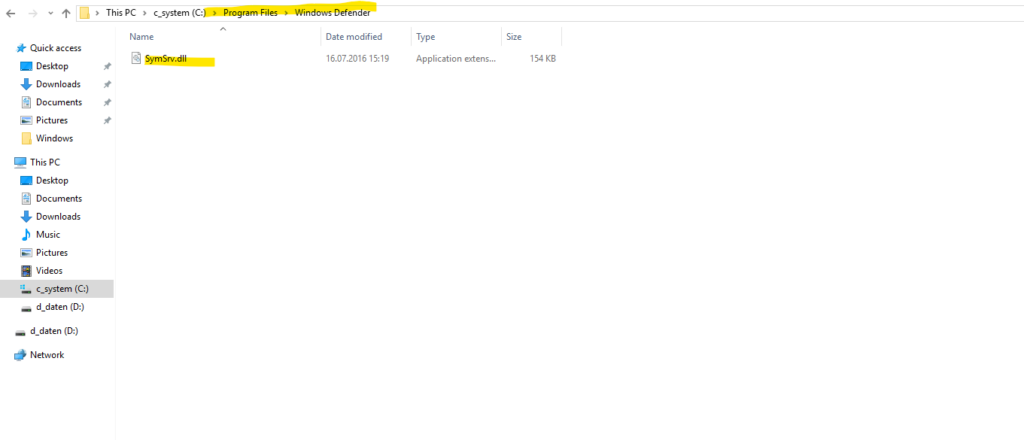Click the Videos film icon

[26, 270]
